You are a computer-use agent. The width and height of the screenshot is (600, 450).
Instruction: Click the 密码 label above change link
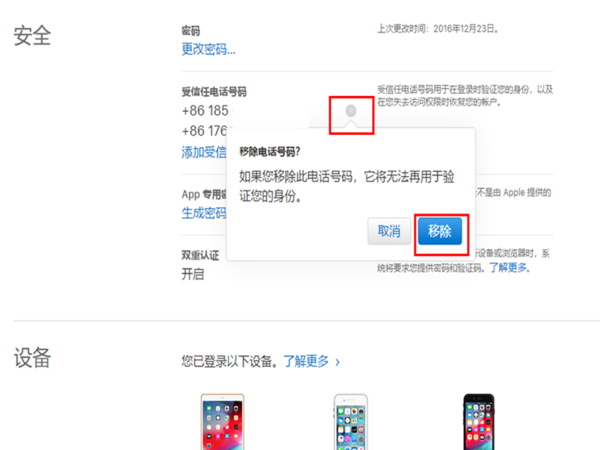pyautogui.click(x=191, y=31)
